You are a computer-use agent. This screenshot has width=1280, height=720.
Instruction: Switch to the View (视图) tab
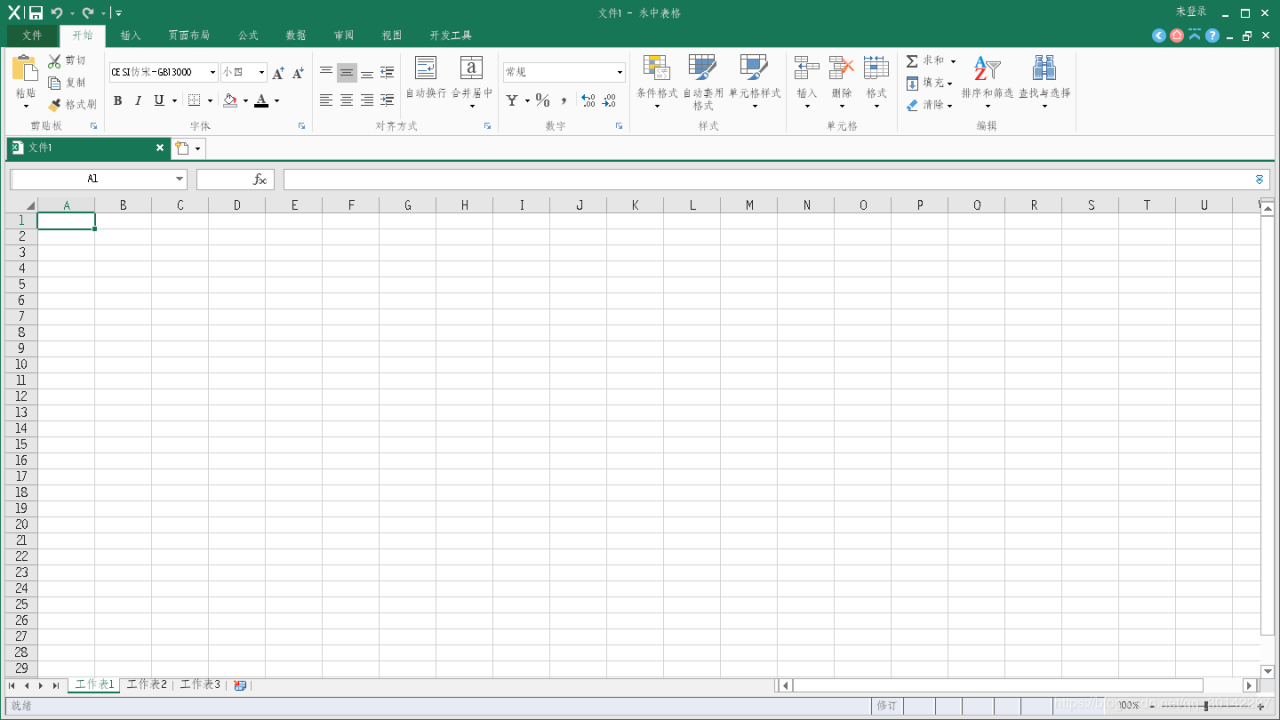392,35
